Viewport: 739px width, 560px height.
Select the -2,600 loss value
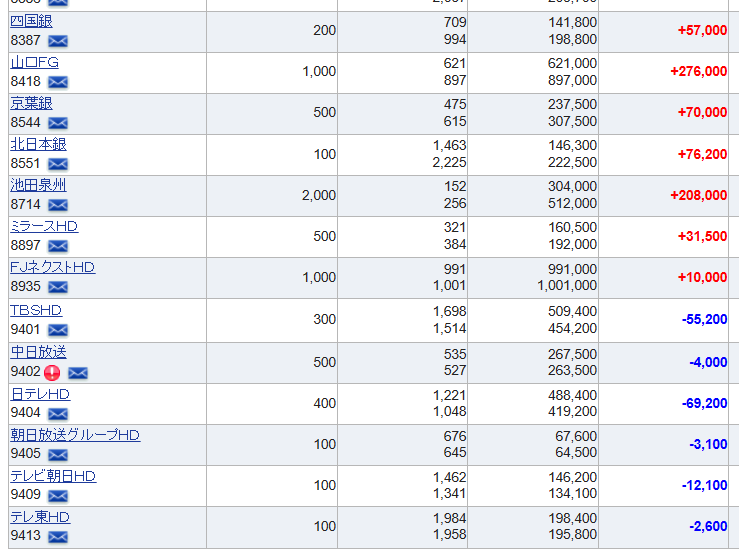[x=708, y=526]
